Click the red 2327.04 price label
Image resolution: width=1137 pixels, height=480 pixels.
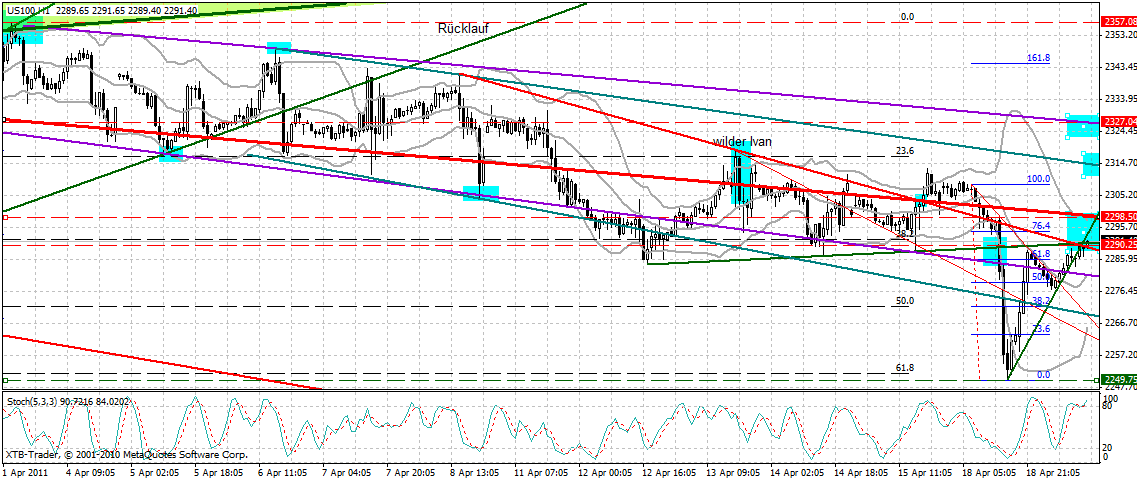coord(1118,122)
